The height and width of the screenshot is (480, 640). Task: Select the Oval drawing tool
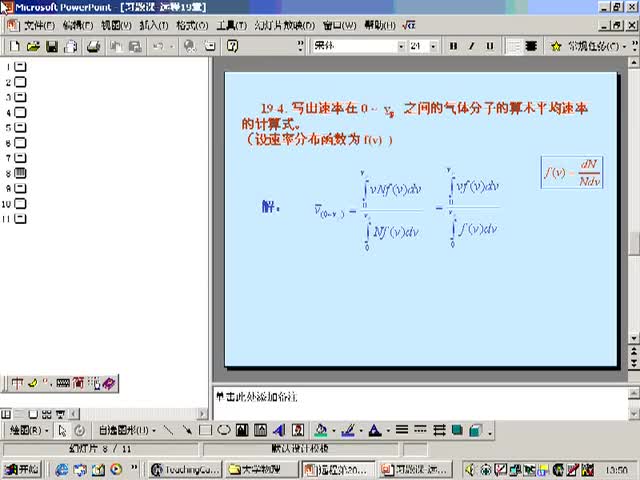pos(224,430)
